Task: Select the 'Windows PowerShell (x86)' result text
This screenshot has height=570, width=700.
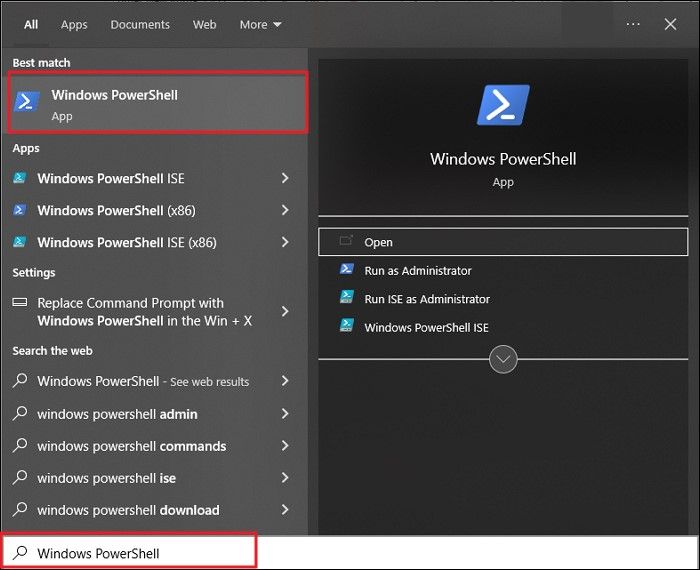Action: pyautogui.click(x=117, y=210)
